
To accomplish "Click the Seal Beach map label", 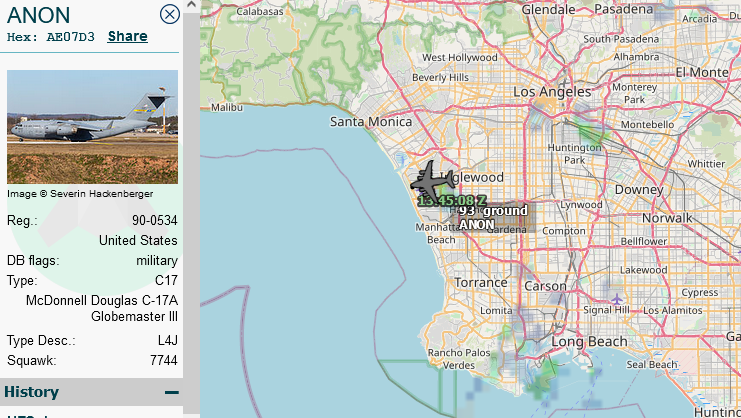I will coord(652,364).
